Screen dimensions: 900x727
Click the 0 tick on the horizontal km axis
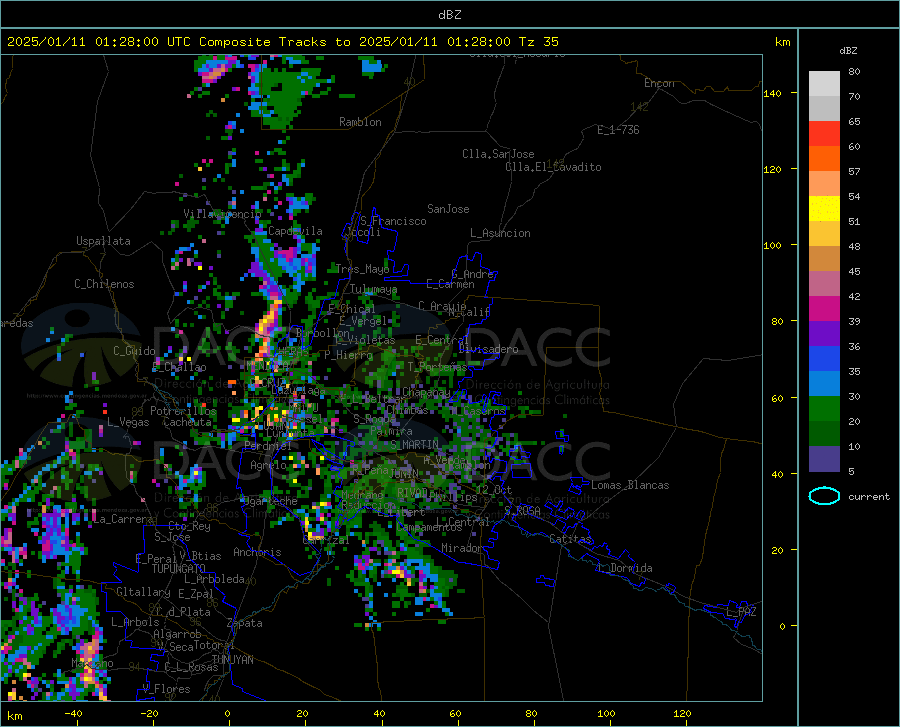(228, 713)
